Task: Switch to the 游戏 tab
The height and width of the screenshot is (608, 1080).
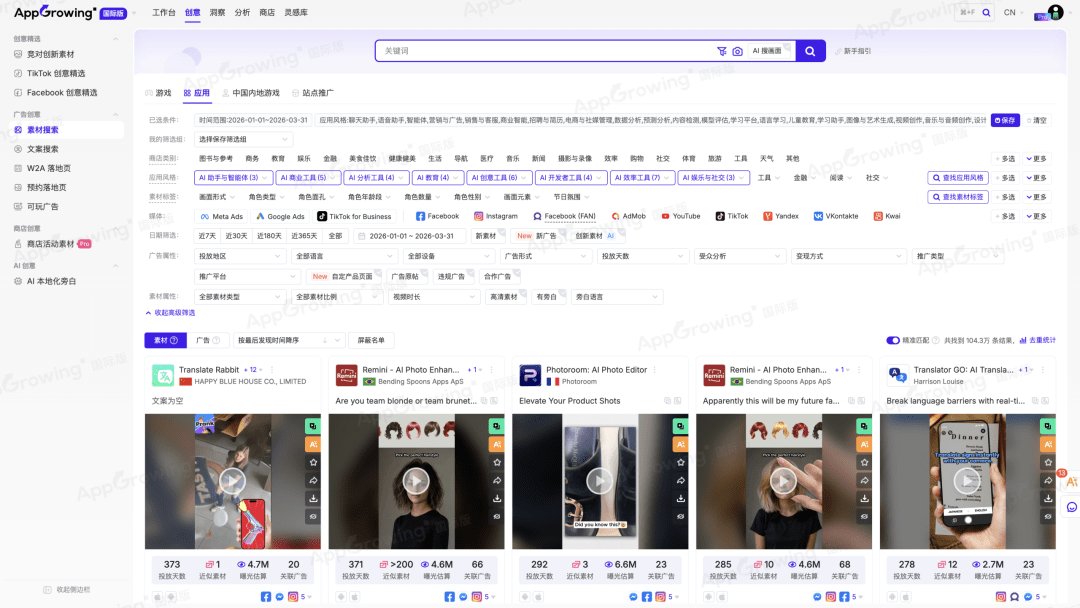Action: point(159,93)
